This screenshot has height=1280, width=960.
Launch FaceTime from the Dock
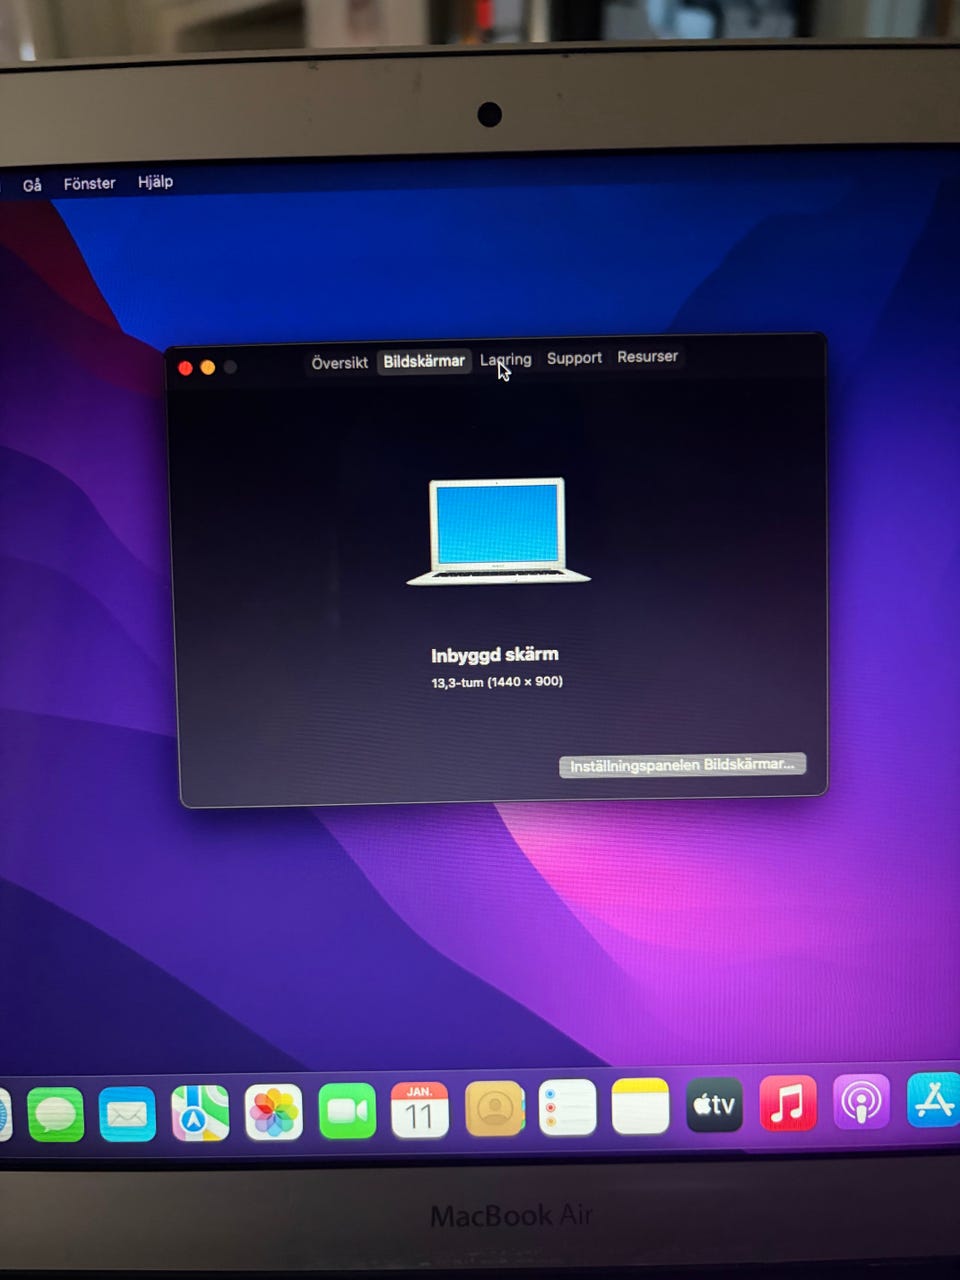coord(347,1111)
